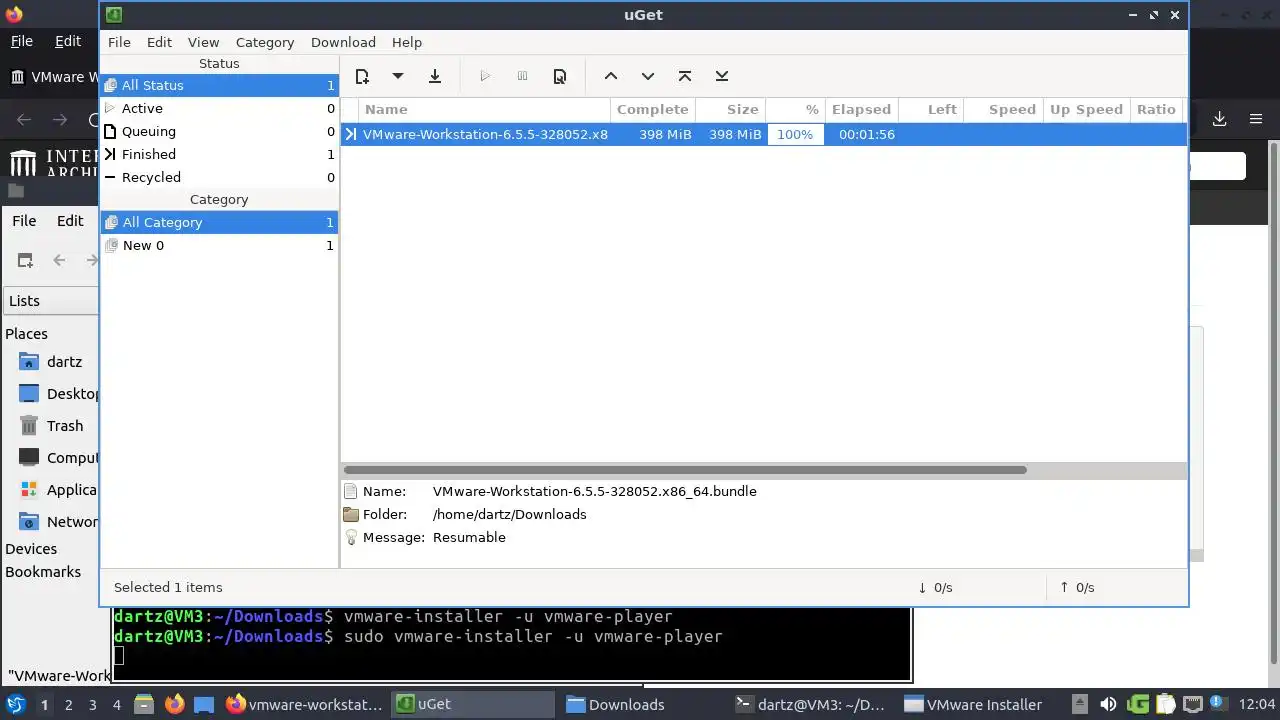Screen dimensions: 1280x720
Task: Select All Category entry
Action: (x=219, y=222)
